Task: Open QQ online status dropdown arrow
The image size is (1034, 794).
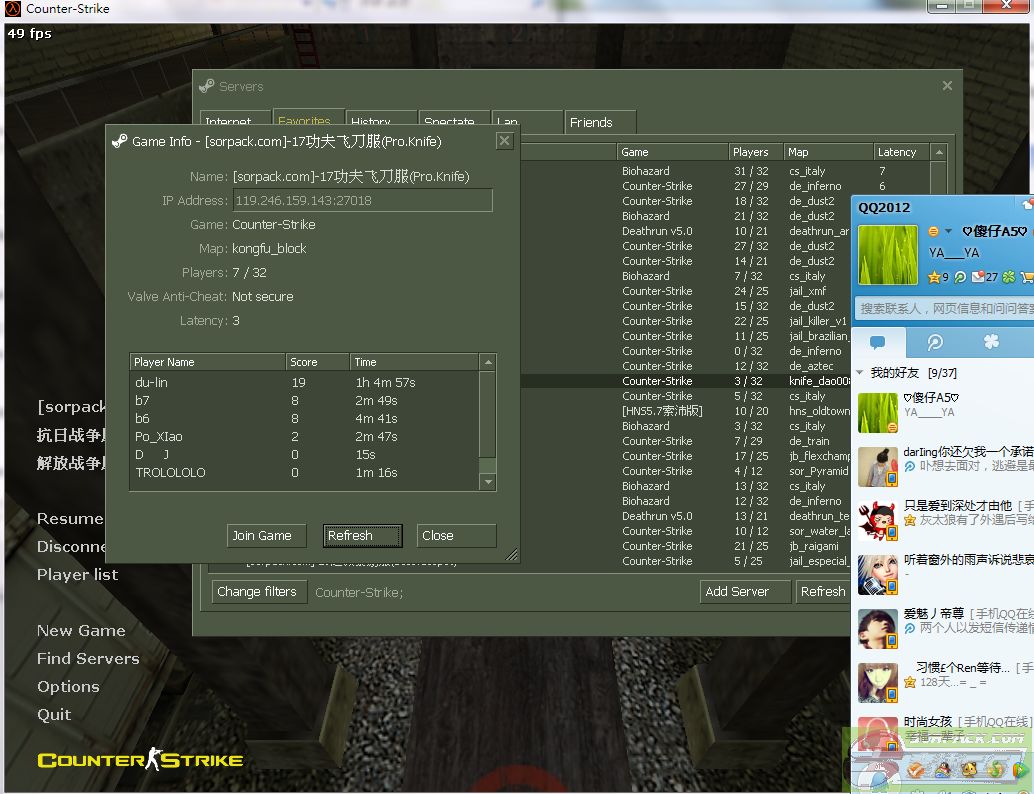Action: click(946, 232)
